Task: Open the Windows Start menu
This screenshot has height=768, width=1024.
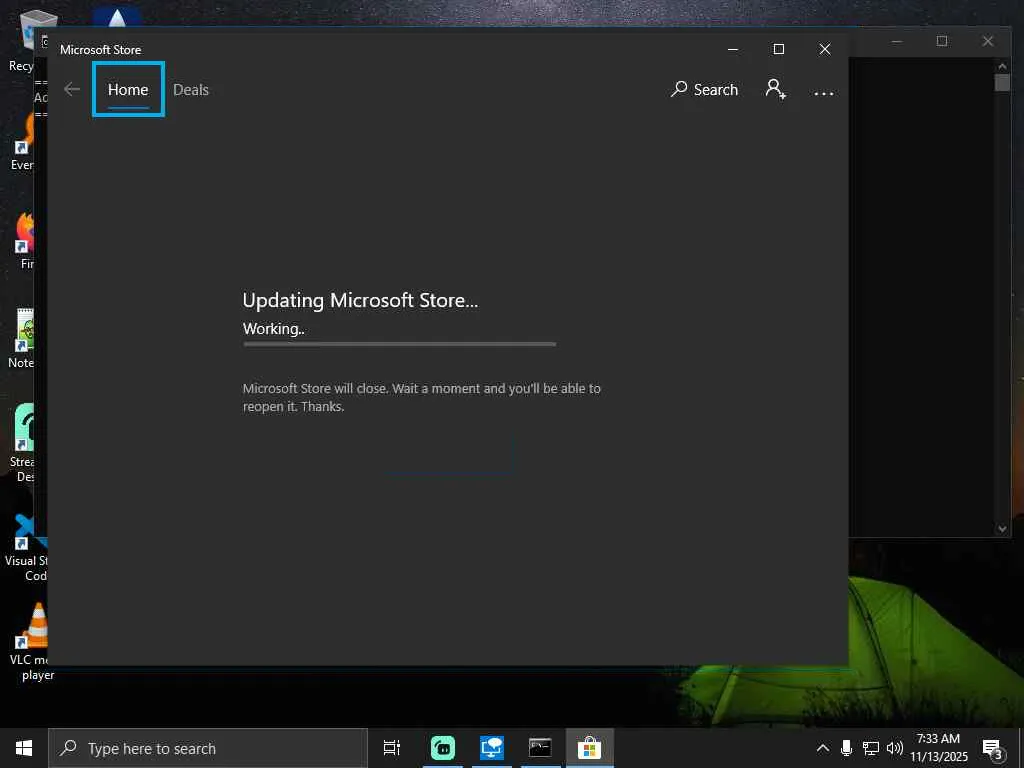Action: tap(24, 748)
